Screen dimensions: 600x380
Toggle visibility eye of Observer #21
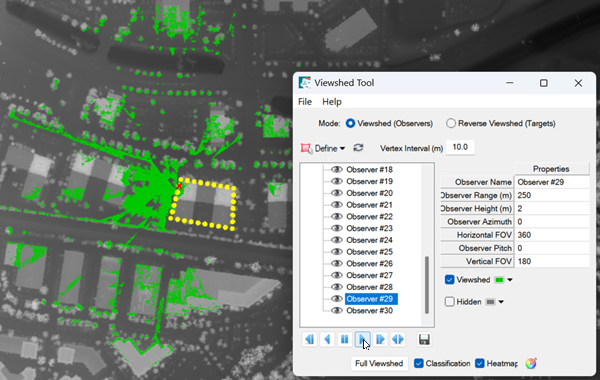336,205
